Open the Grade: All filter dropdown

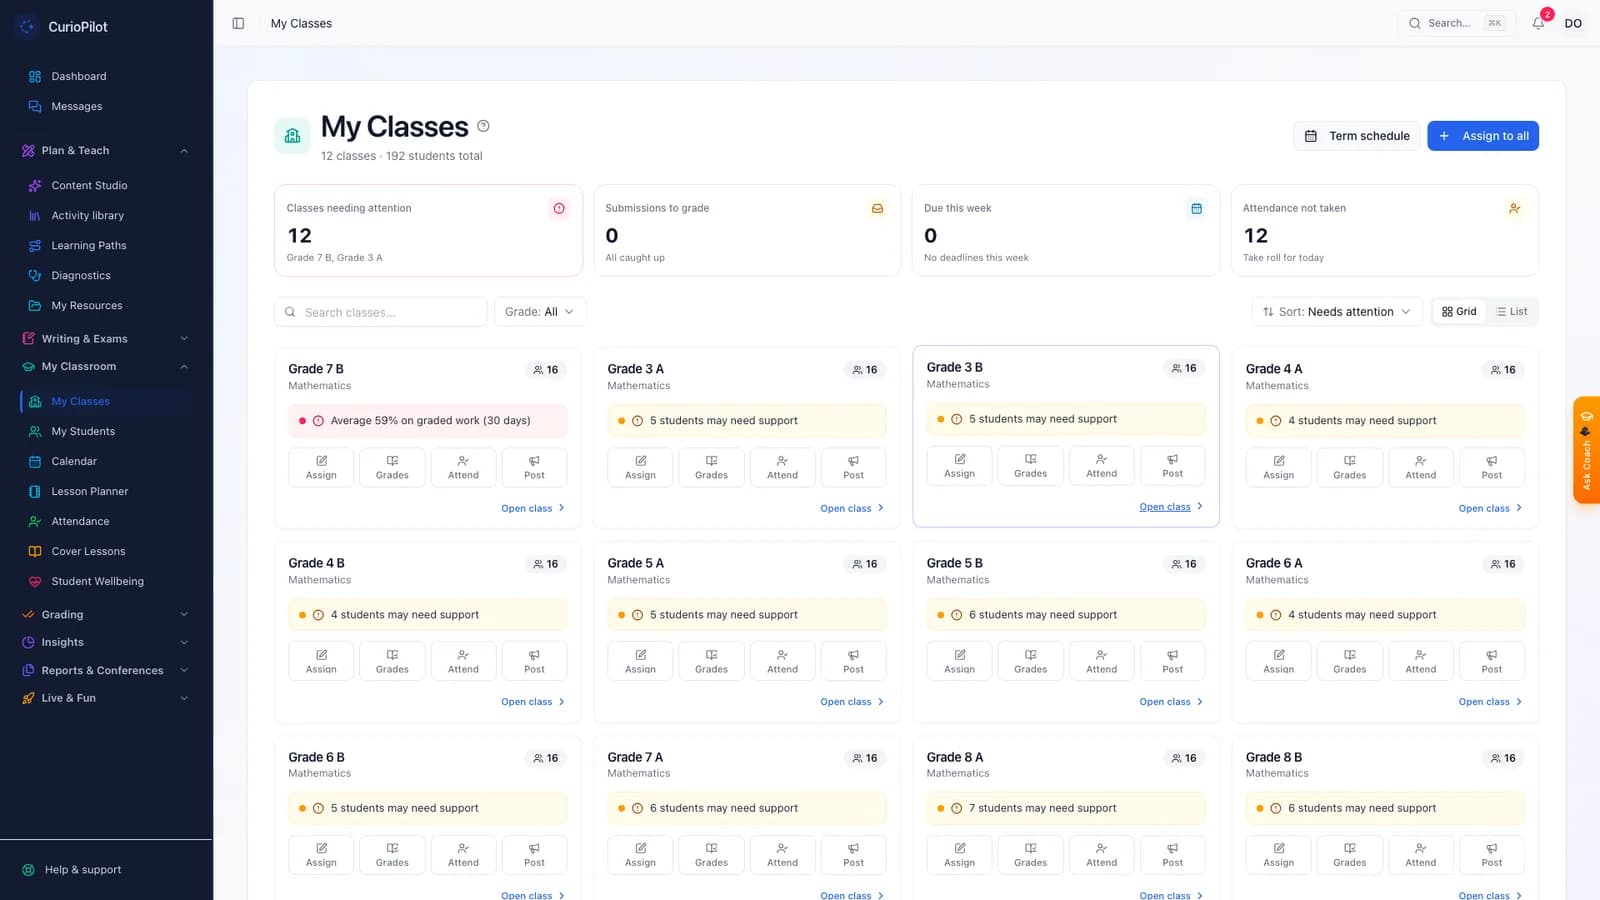tap(540, 312)
